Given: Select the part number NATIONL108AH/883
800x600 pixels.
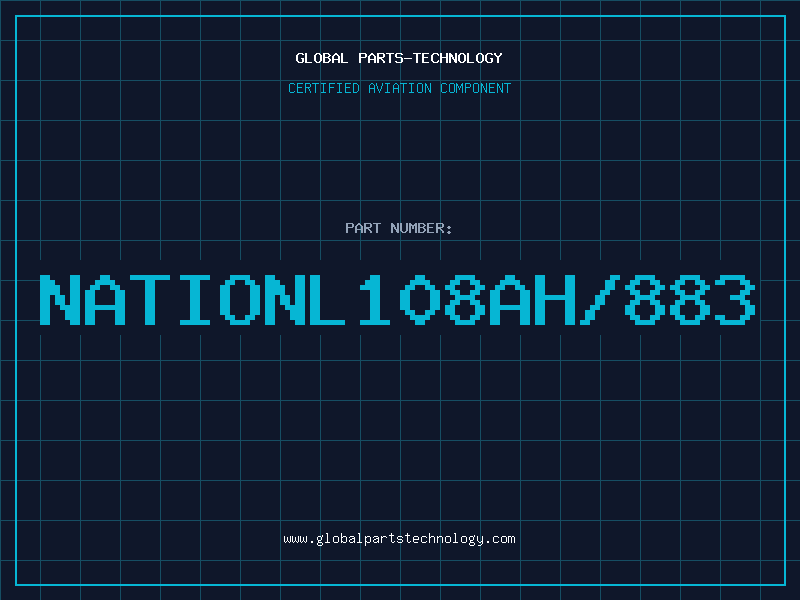Looking at the screenshot, I should click(x=397, y=299).
